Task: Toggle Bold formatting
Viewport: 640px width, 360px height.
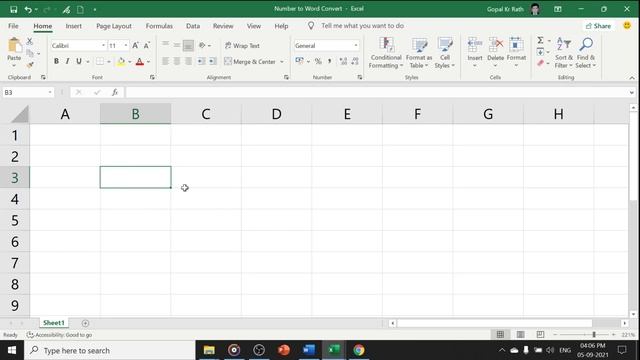Action: pyautogui.click(x=56, y=61)
